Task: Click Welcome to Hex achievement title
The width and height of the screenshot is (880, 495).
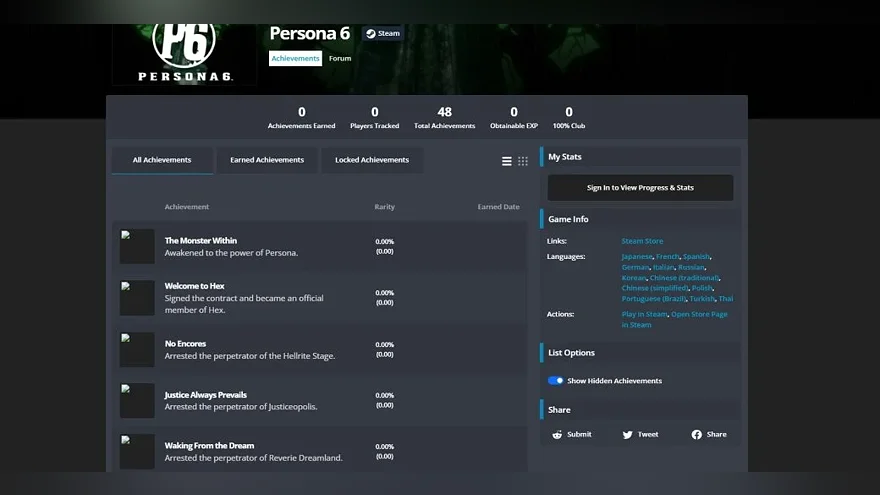Action: (x=194, y=286)
